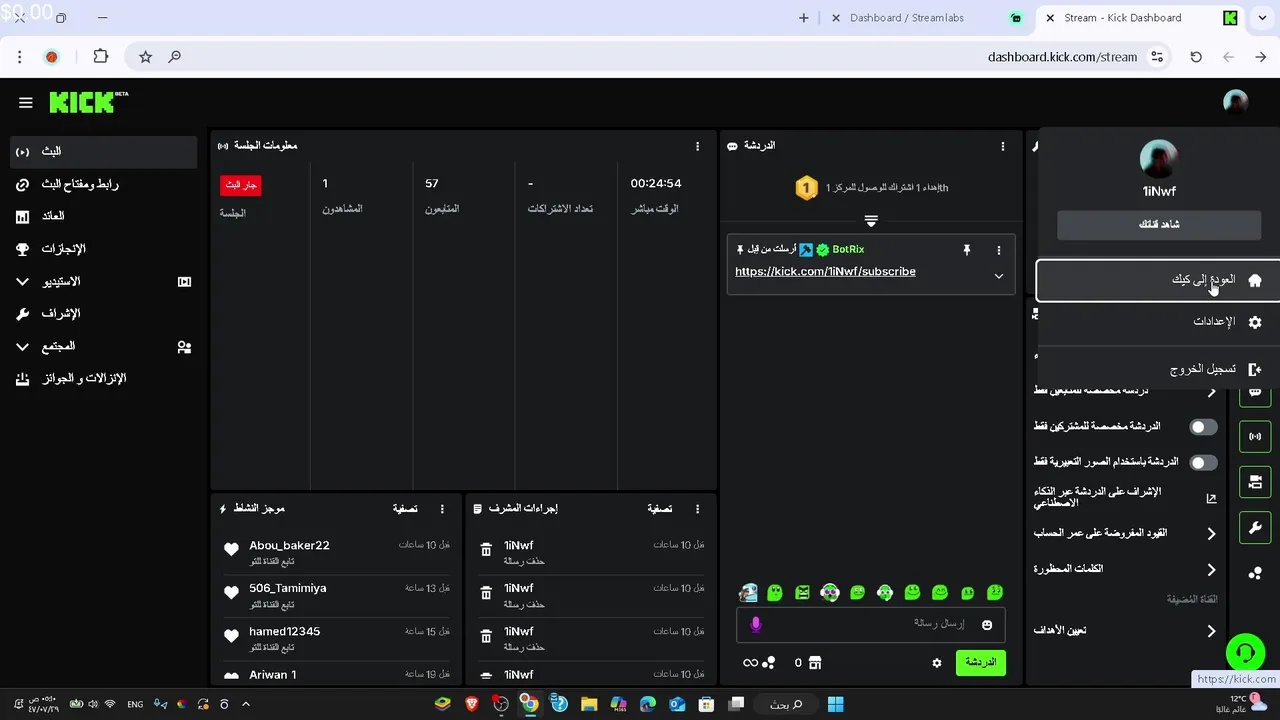Open the العائد (Revenue) sidebar item

[104, 216]
